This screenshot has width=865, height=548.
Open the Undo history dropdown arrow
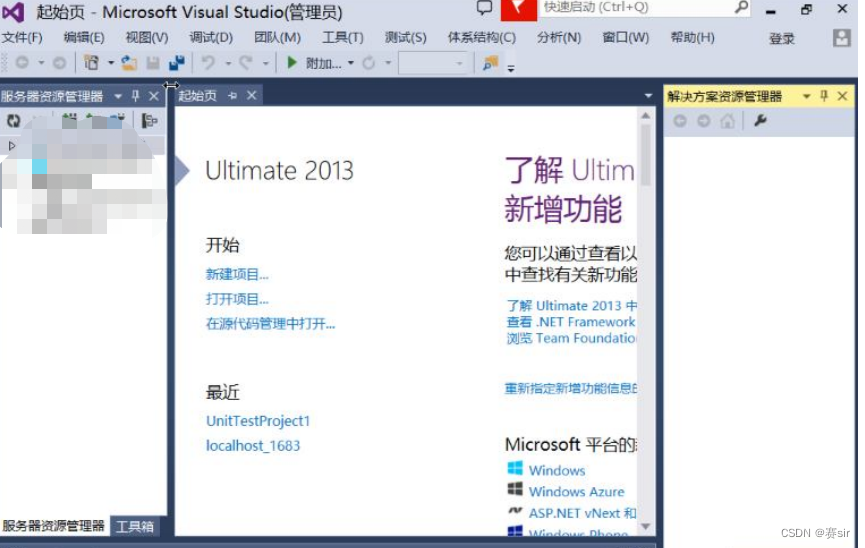[x=228, y=63]
